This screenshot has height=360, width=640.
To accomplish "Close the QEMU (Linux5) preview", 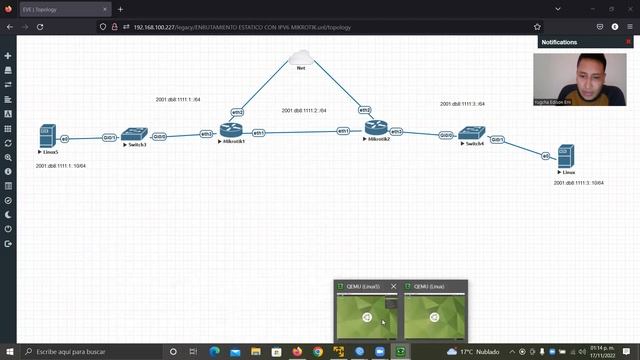I will click(x=393, y=287).
